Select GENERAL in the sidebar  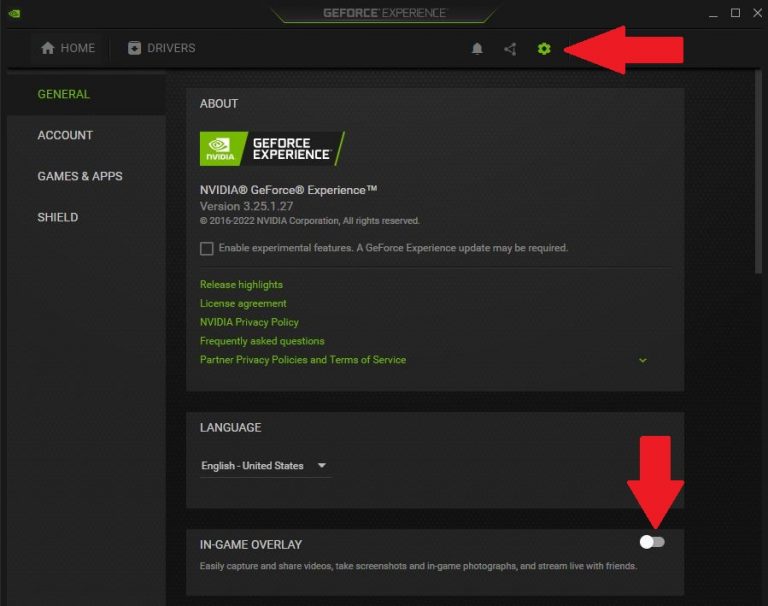(x=86, y=94)
